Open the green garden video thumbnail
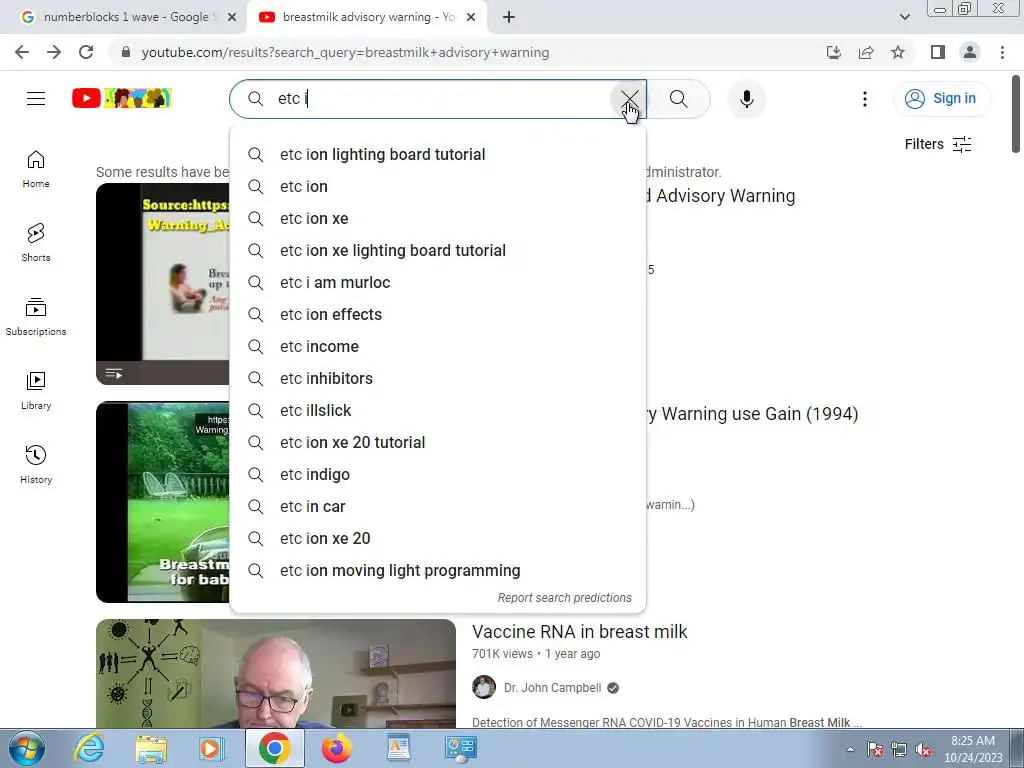Viewport: 1024px width, 768px height. (x=163, y=502)
